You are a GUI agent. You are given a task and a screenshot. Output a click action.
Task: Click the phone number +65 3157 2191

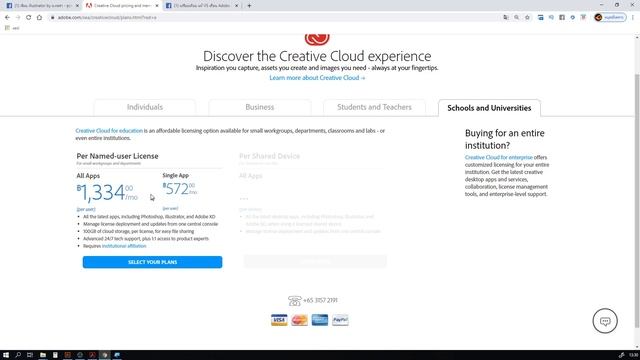320,300
